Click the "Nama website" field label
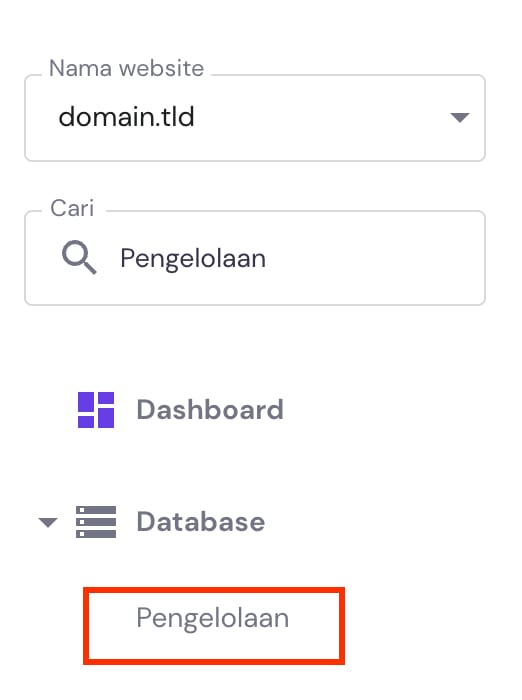The width and height of the screenshot is (522, 700). click(126, 69)
